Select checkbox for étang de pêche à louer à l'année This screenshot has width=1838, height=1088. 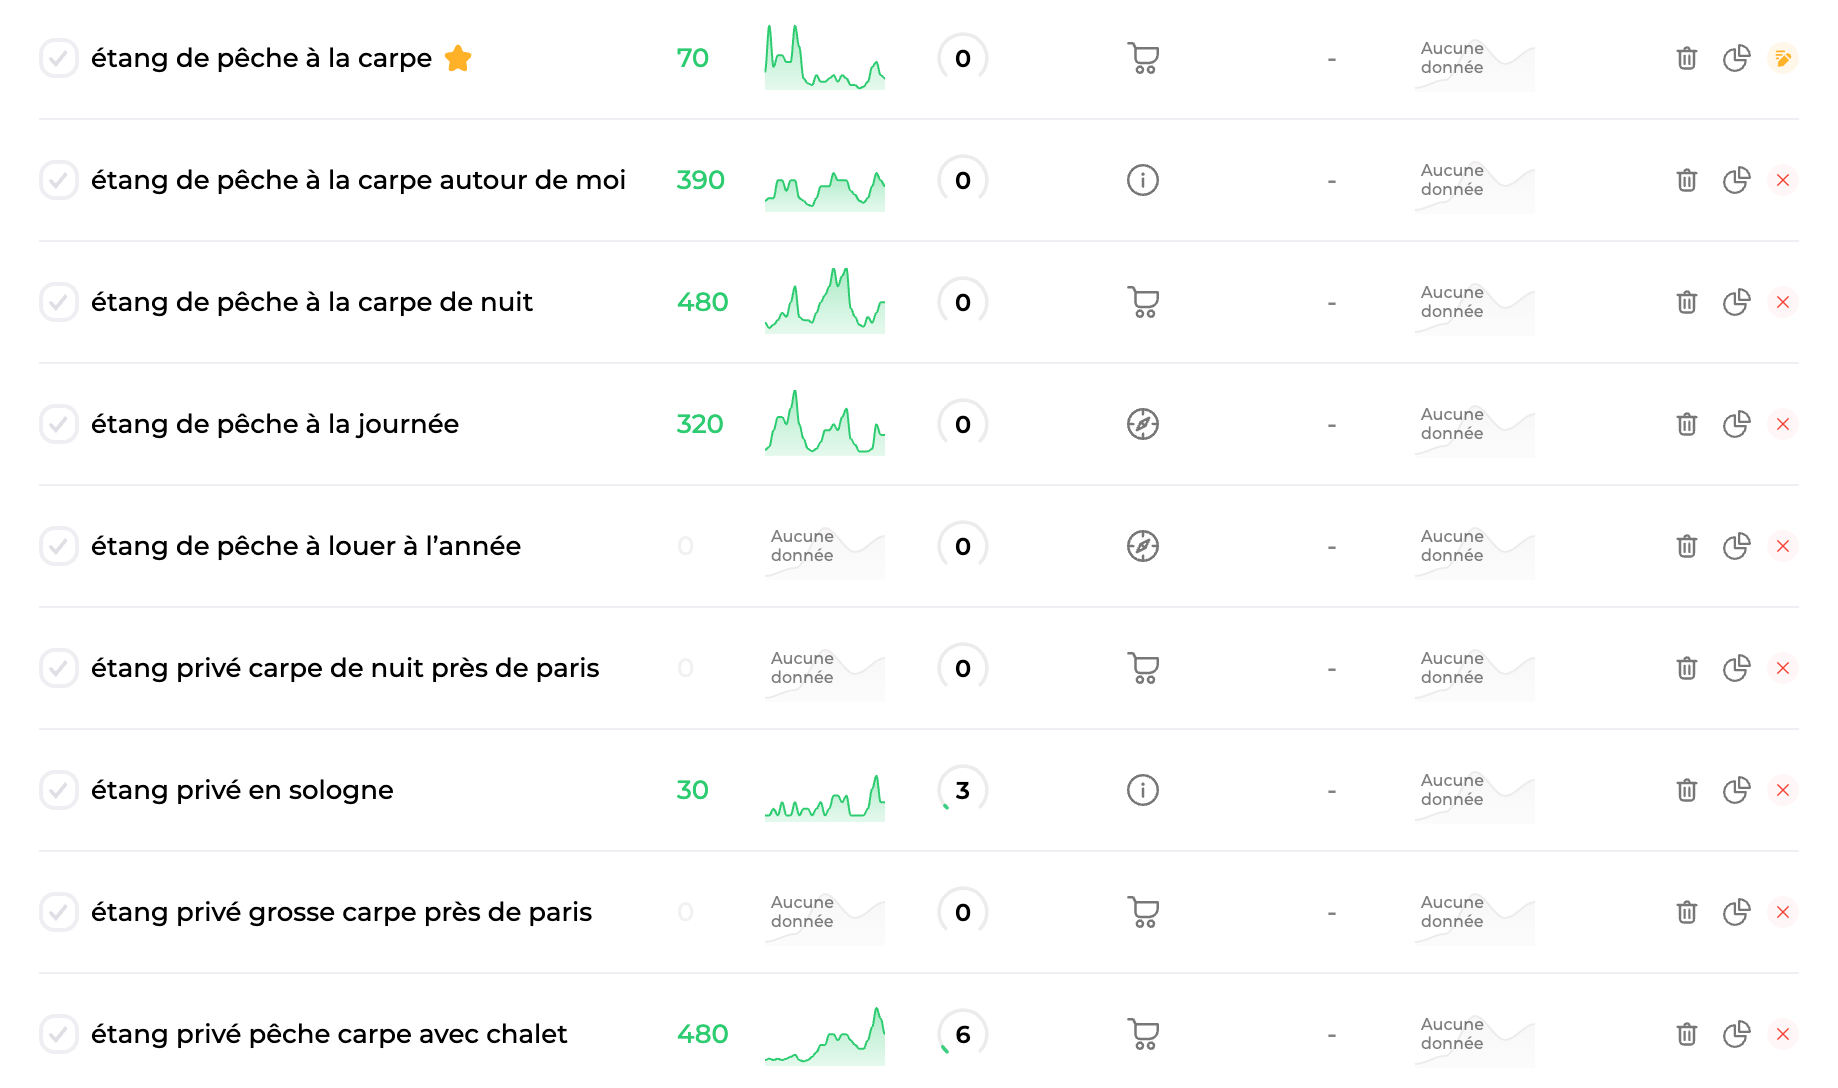(59, 546)
